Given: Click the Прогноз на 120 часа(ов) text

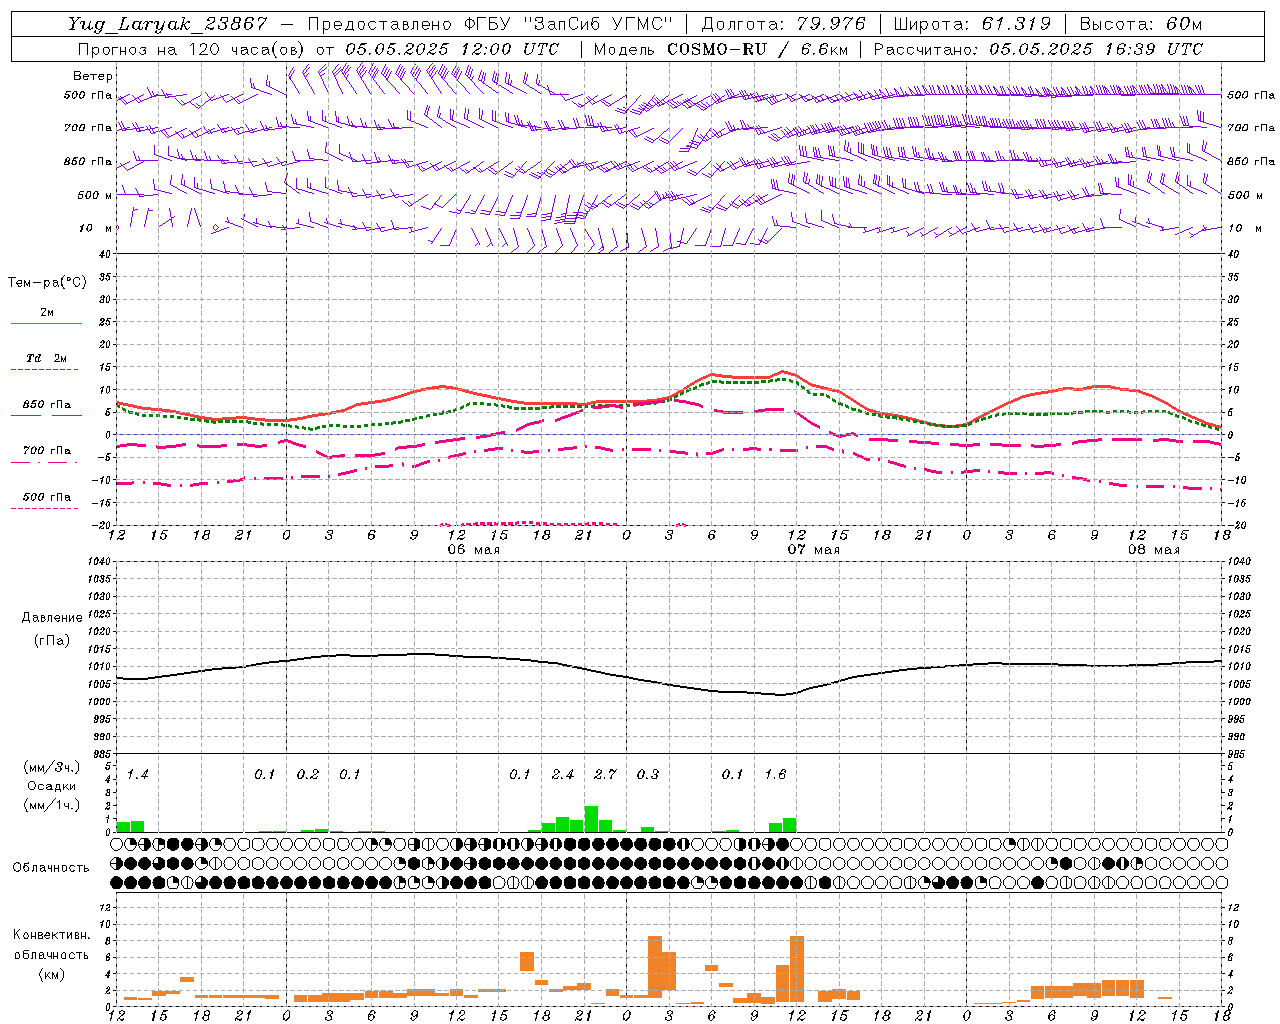Looking at the screenshot, I should [x=192, y=49].
